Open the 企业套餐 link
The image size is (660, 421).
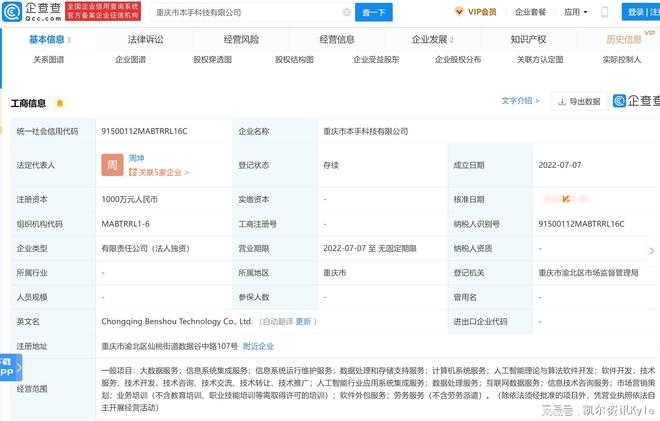530,12
